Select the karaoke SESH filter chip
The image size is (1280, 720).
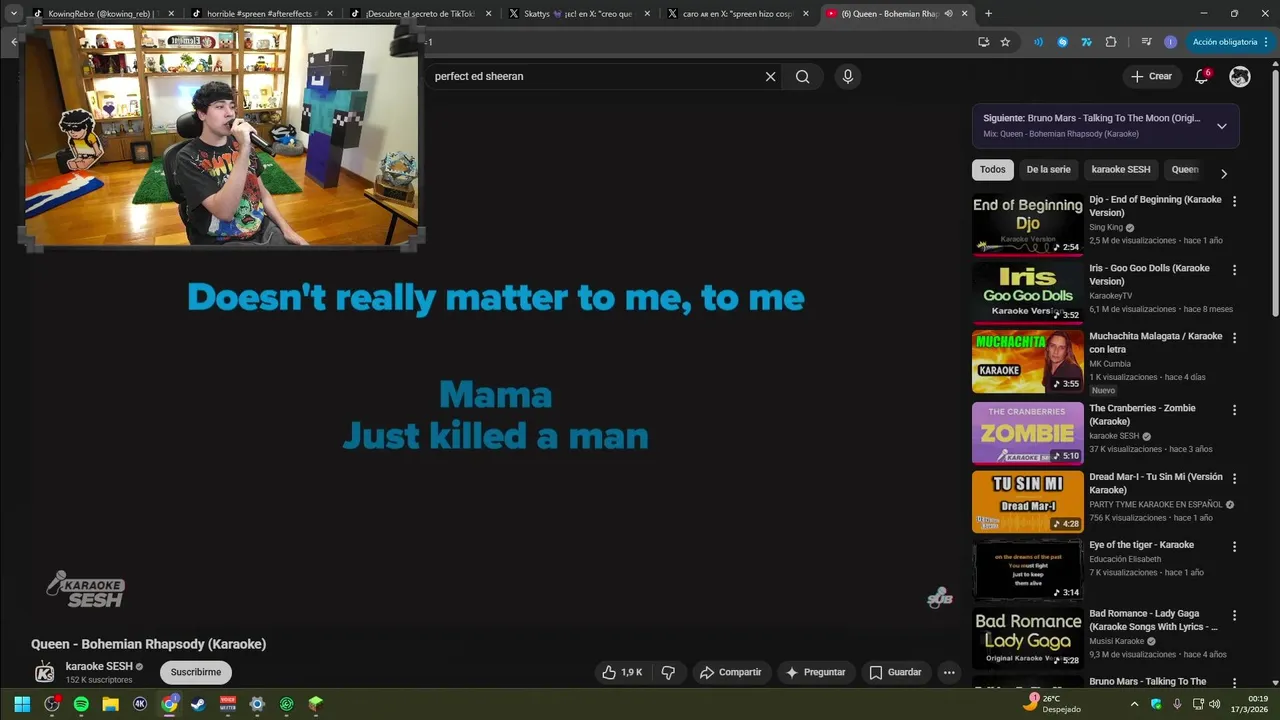[x=1120, y=170]
